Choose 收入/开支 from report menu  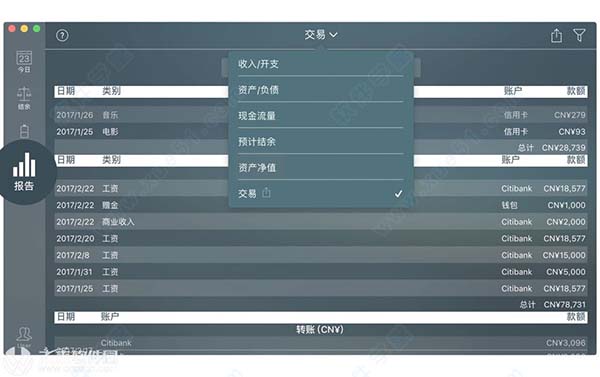coord(321,64)
